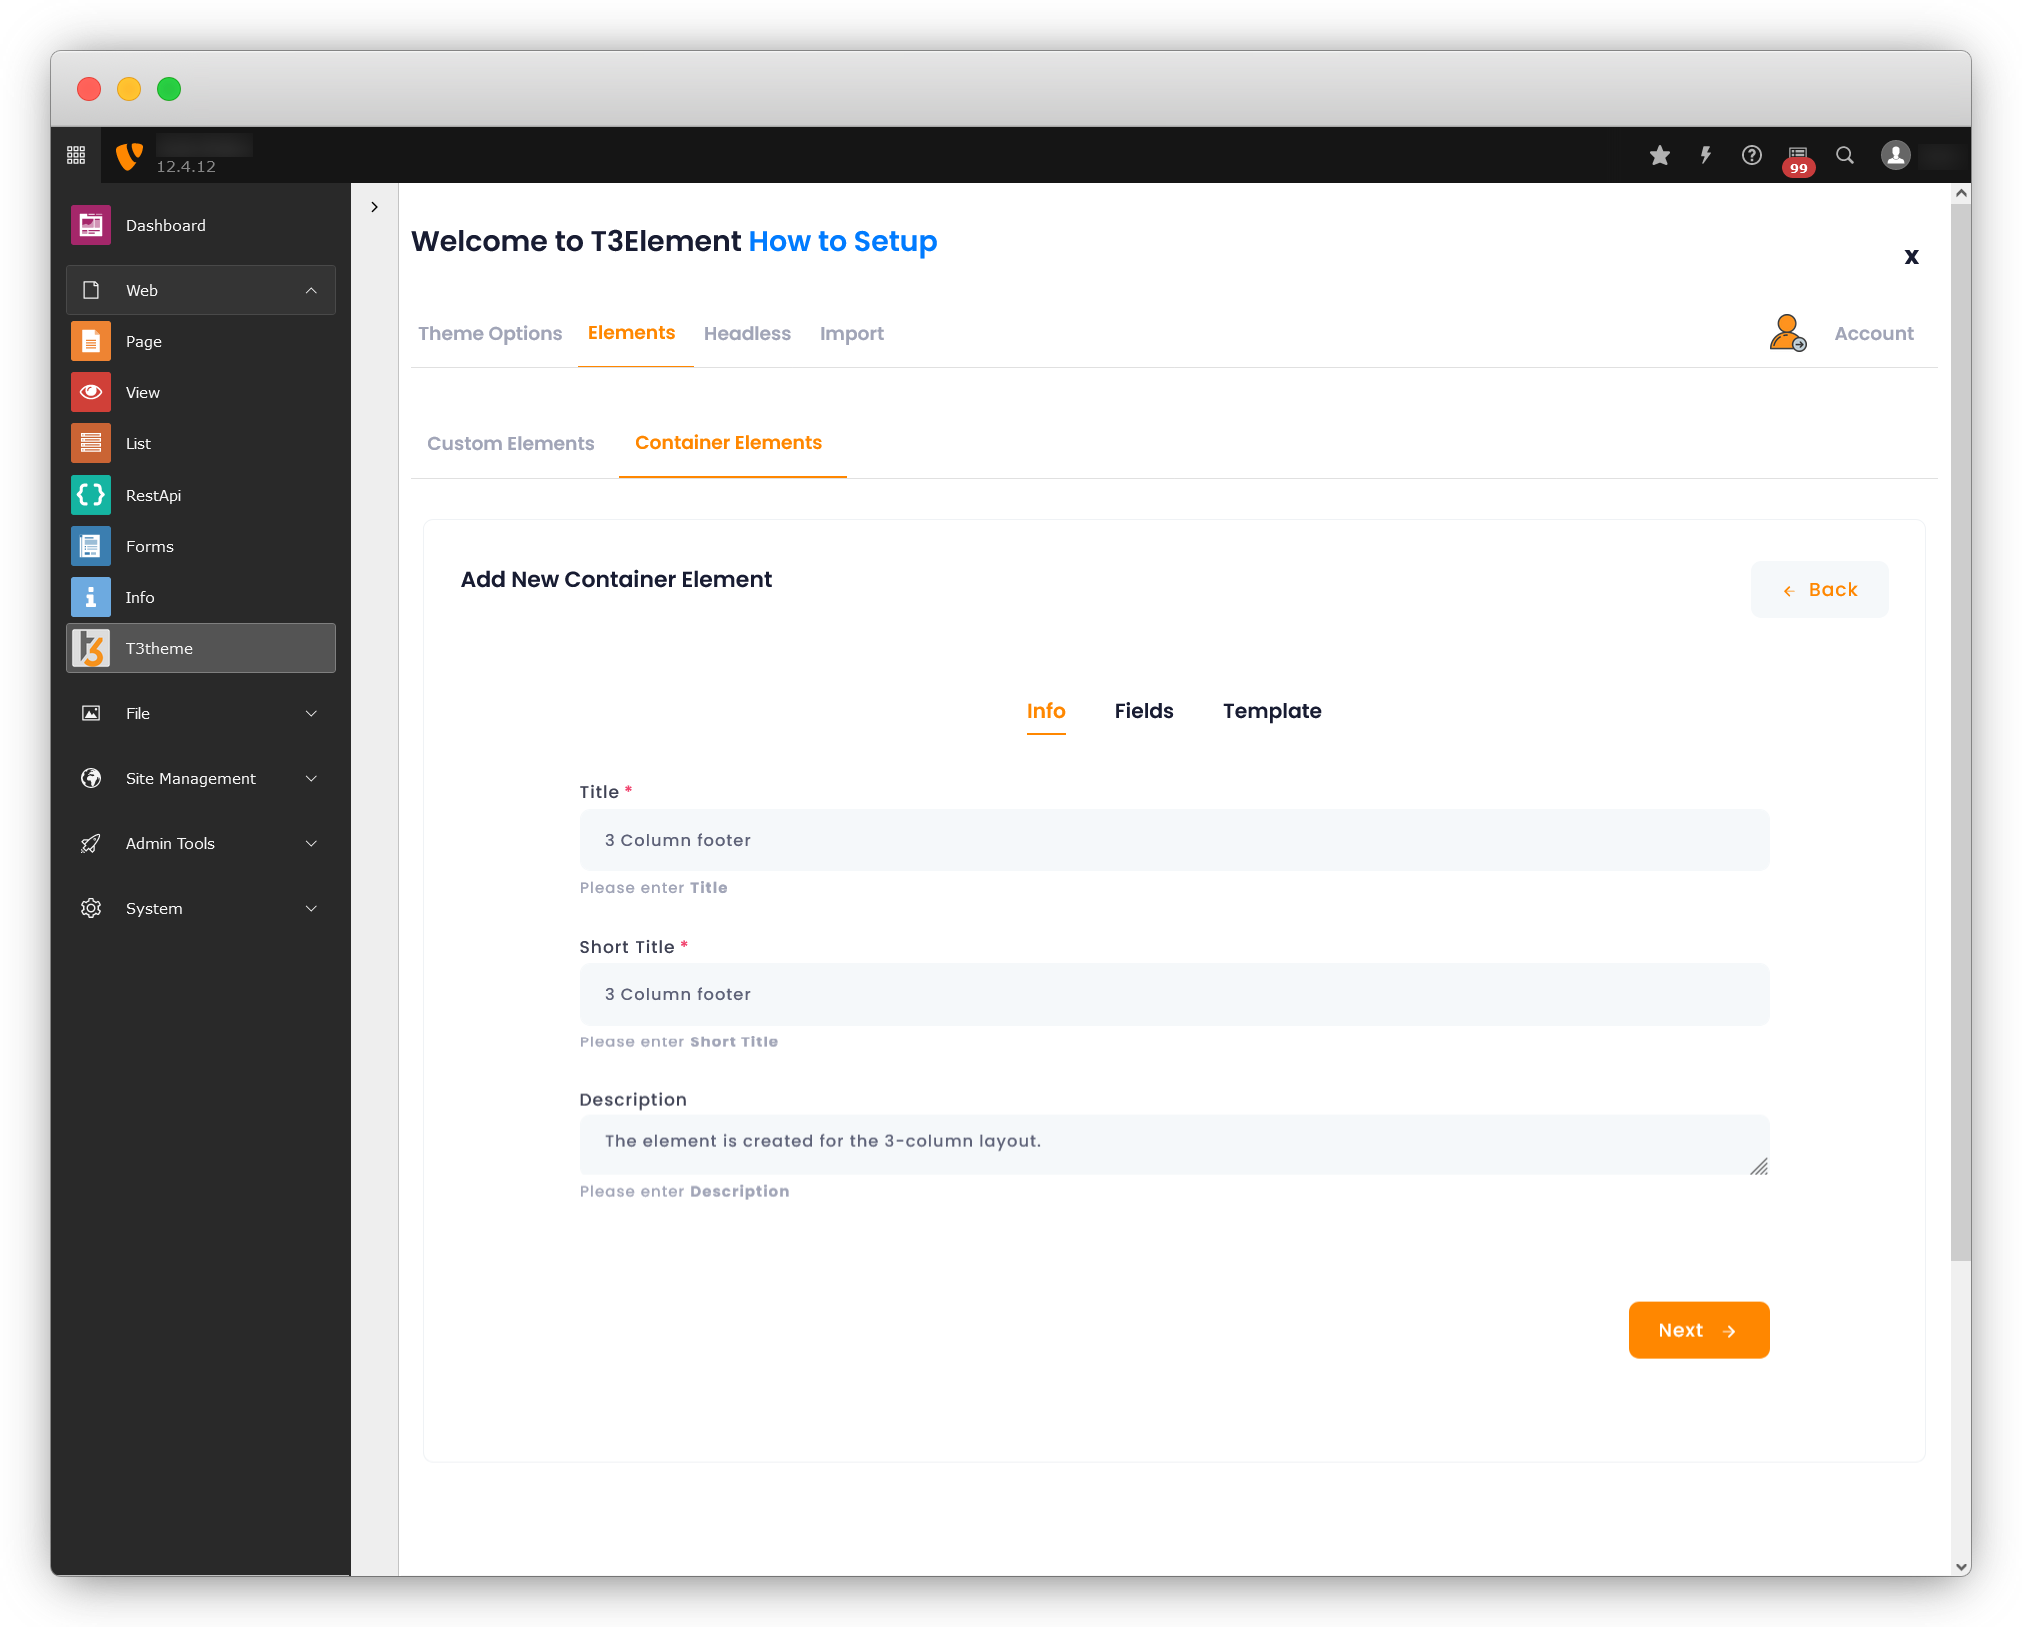Open Custom Elements sub-tab
2022x1627 pixels.
510,443
